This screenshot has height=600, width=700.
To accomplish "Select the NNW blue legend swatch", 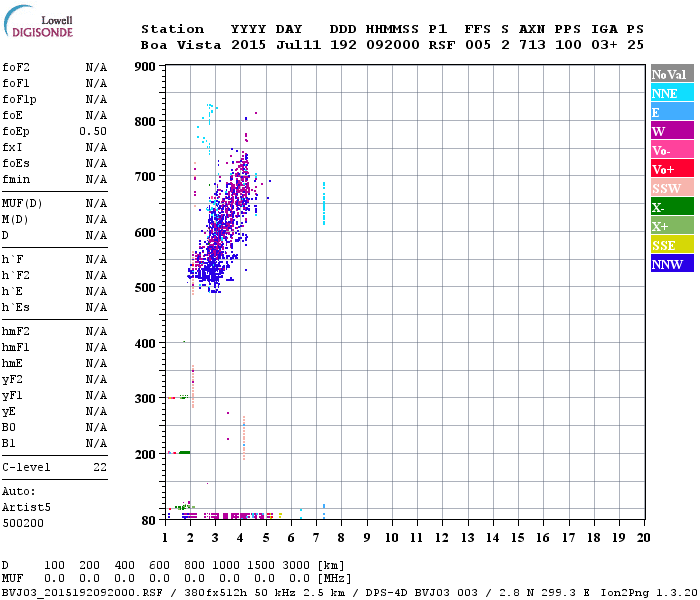I will [672, 263].
